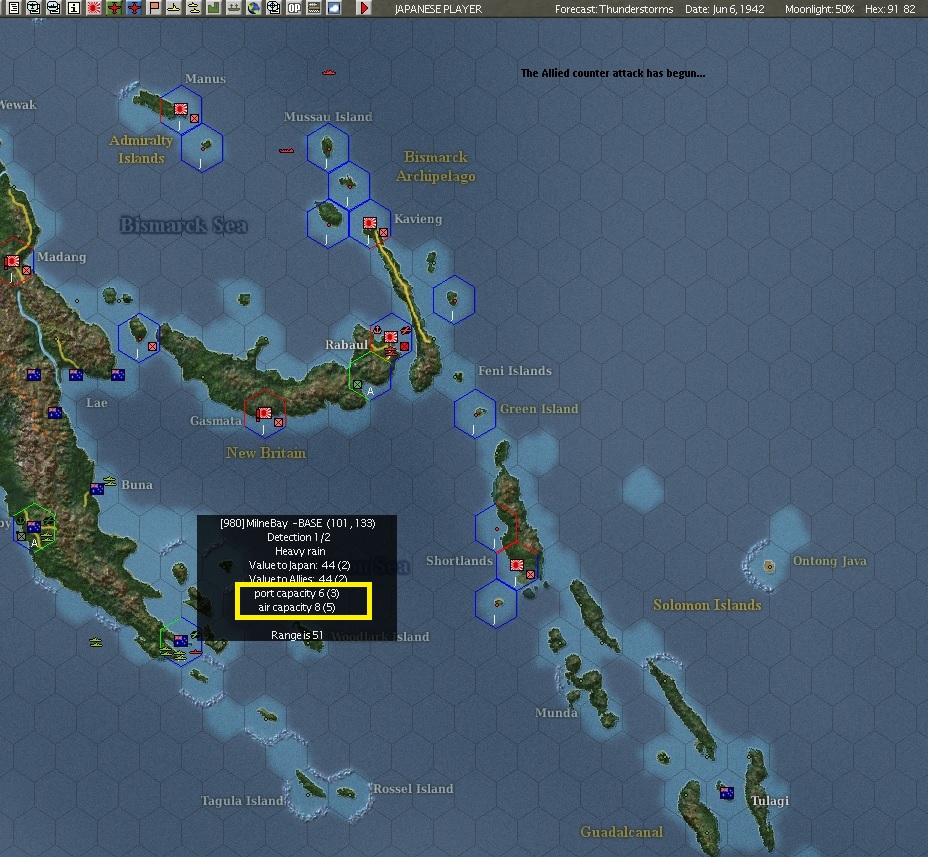Click the fleet silhouette toolbar icon
The height and width of the screenshot is (857, 928).
click(234, 8)
